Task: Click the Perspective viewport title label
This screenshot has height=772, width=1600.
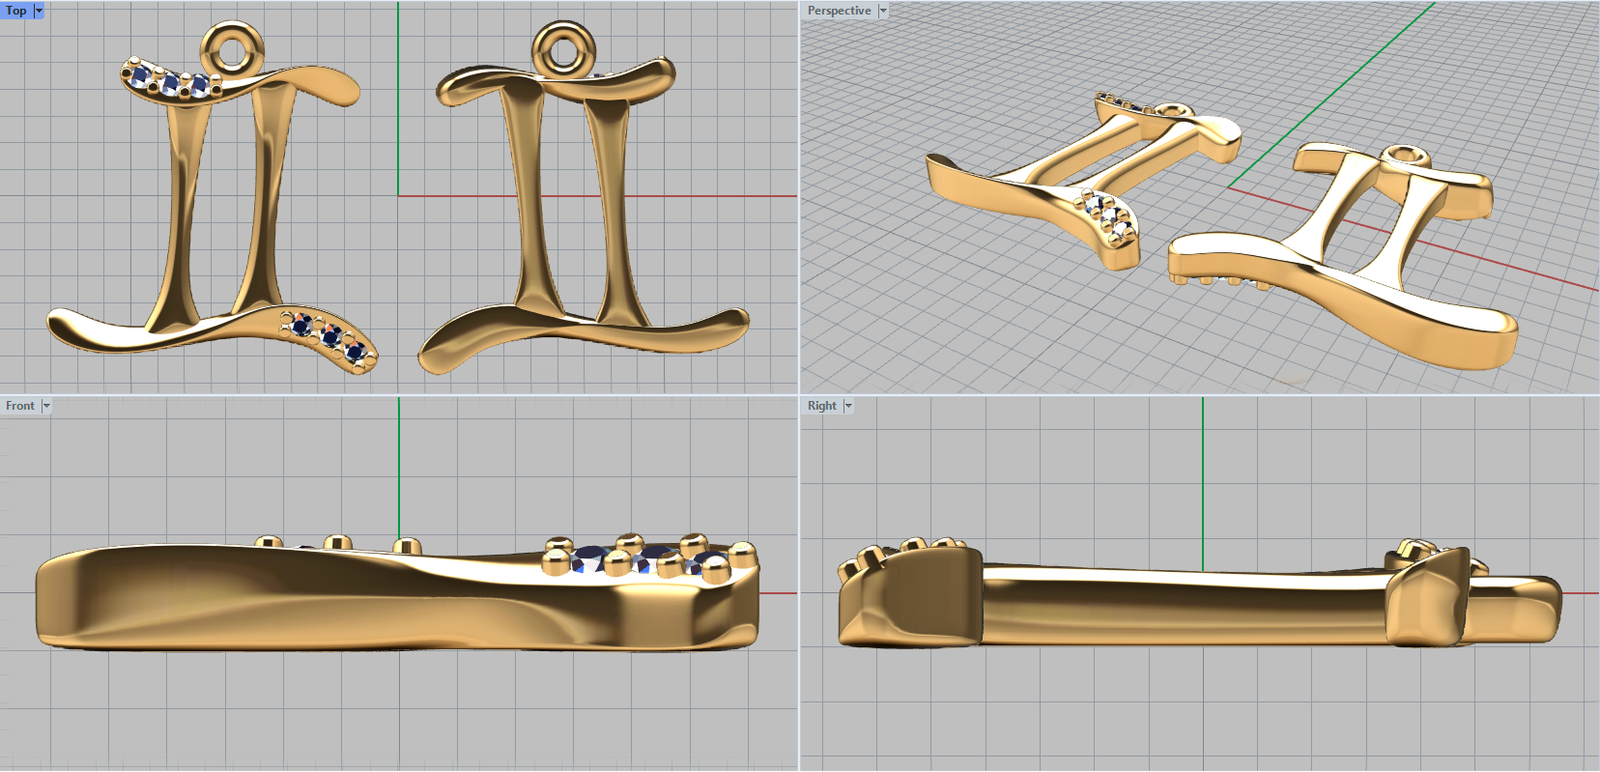Action: pyautogui.click(x=838, y=10)
